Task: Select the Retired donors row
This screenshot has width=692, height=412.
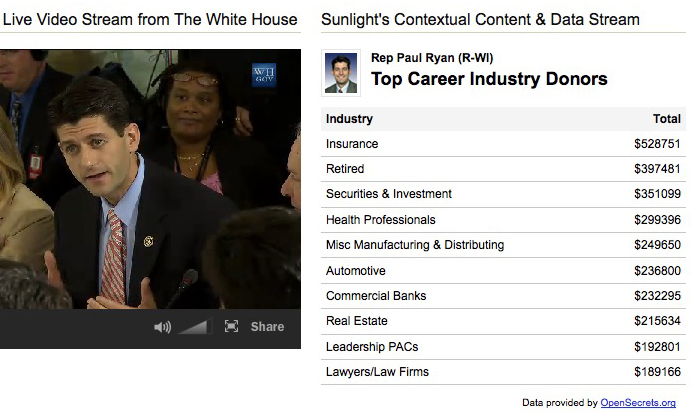Action: [x=503, y=169]
